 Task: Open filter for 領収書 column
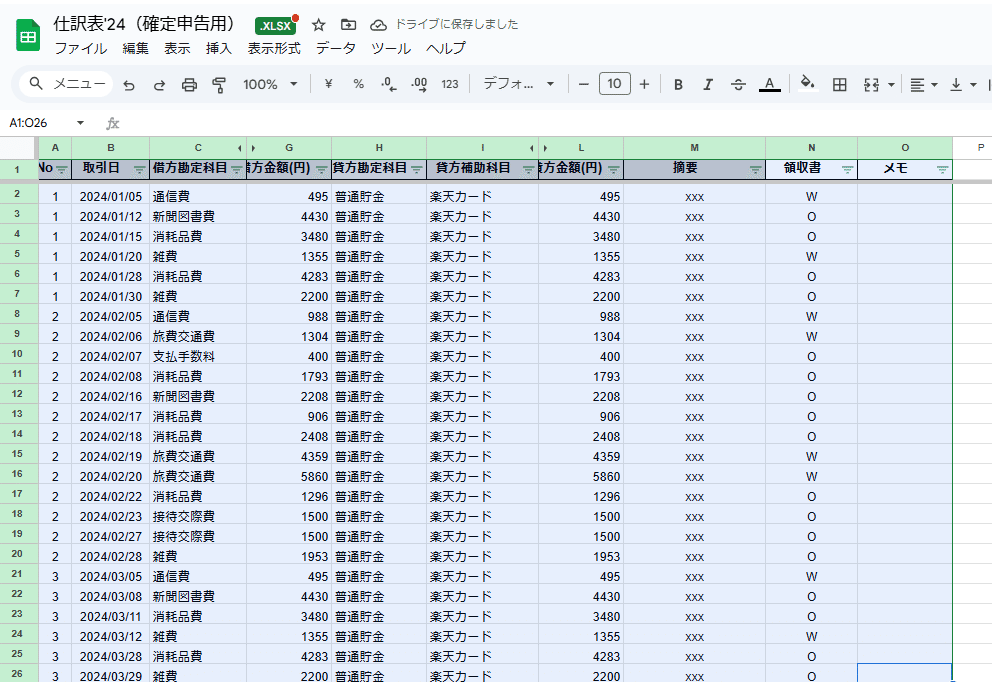(848, 169)
